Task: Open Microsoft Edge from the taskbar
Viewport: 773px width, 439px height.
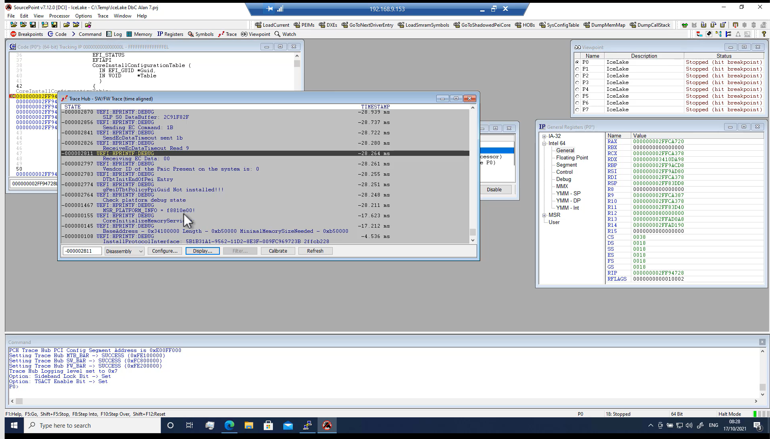Action: pos(229,425)
